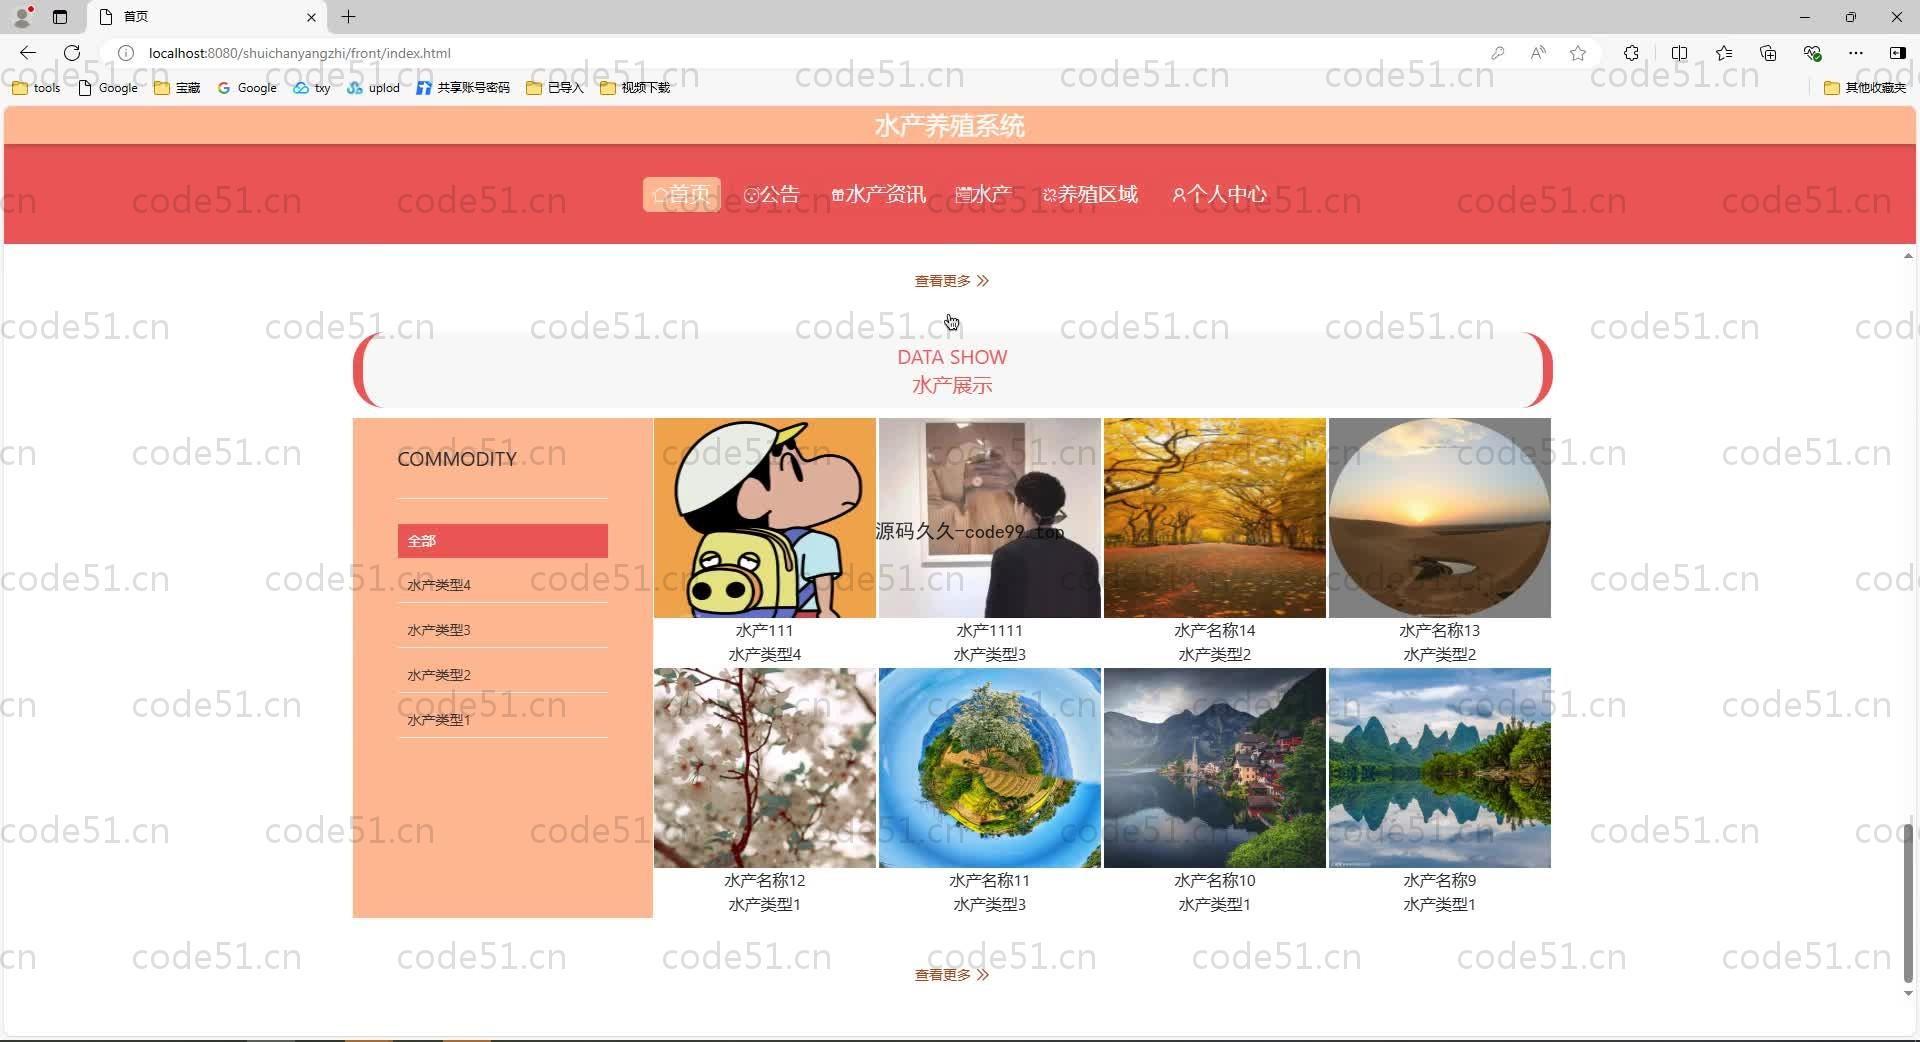Image resolution: width=1920 pixels, height=1042 pixels.
Task: Open password manager key icon
Action: point(1497,53)
